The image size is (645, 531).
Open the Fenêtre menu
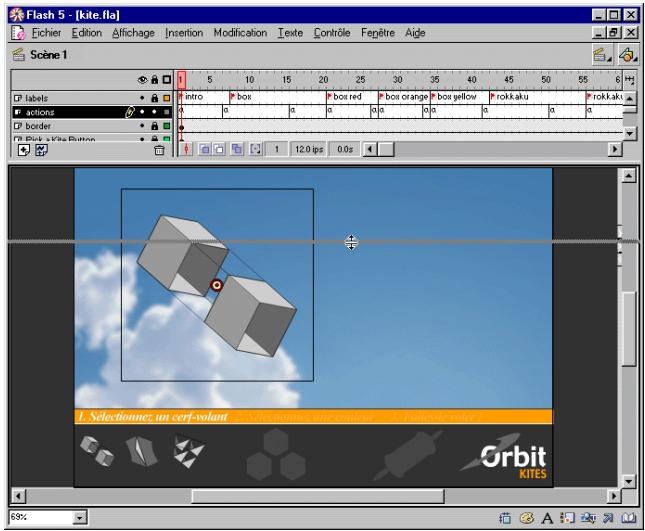(x=378, y=33)
